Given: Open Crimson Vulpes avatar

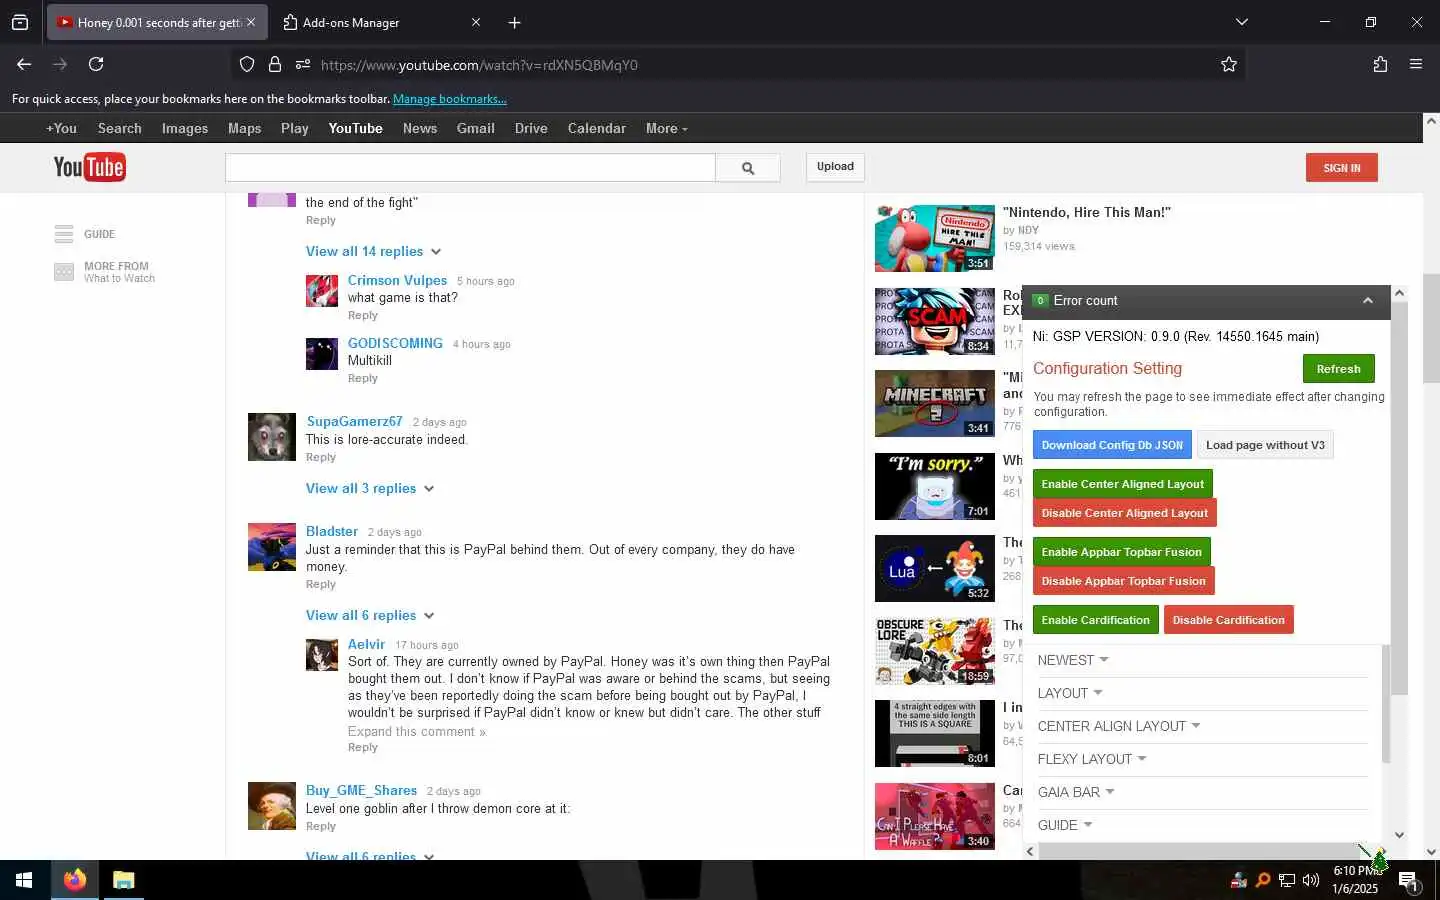Looking at the screenshot, I should pyautogui.click(x=322, y=291).
